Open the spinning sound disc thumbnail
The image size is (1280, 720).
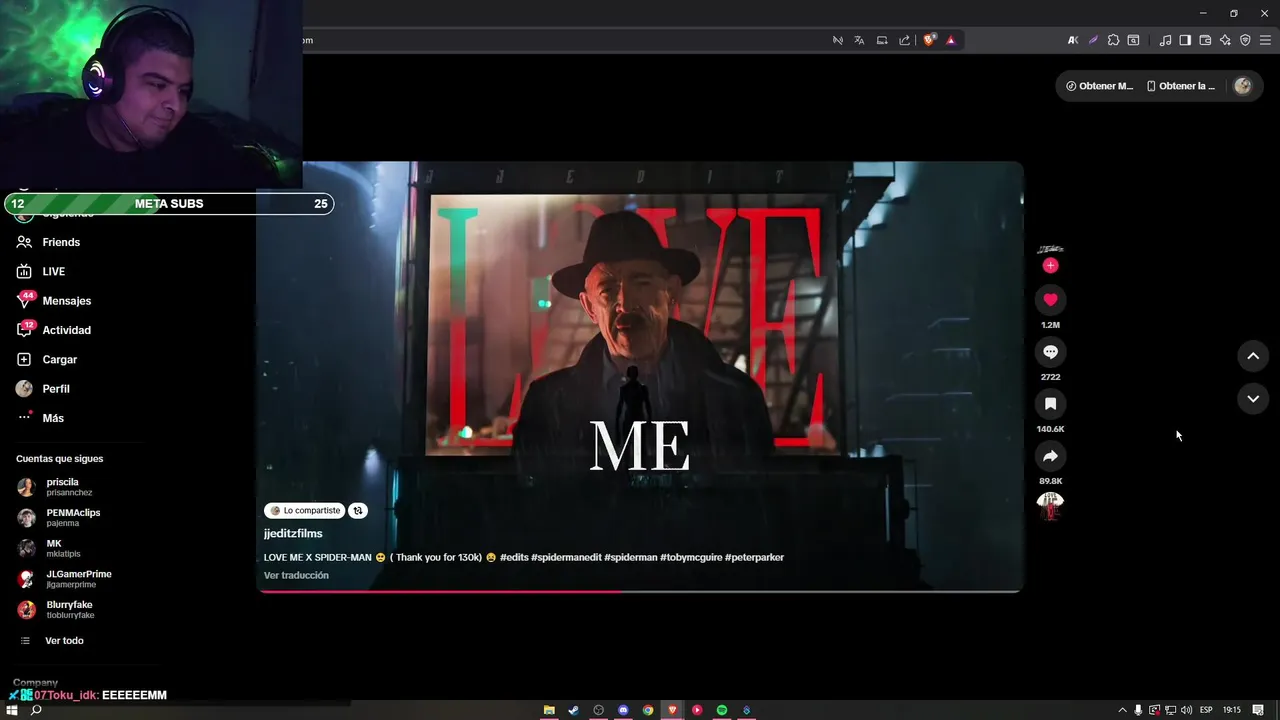click(x=1050, y=506)
